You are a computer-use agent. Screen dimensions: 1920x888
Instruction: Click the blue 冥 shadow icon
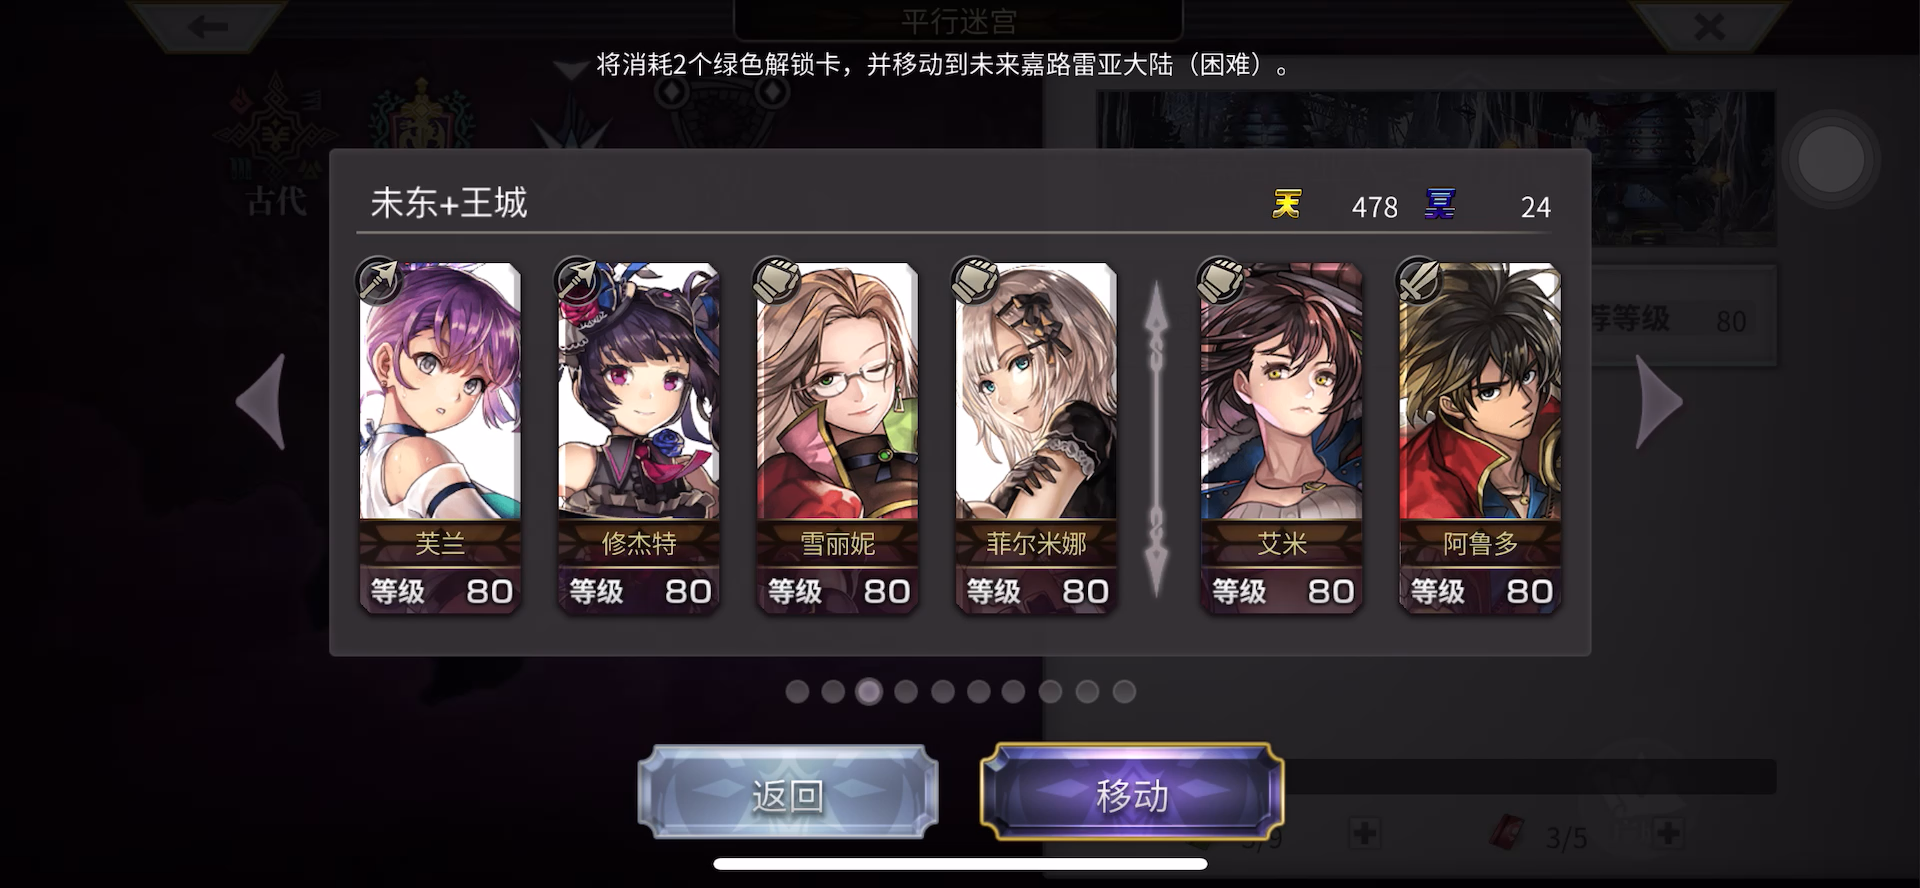(x=1440, y=204)
